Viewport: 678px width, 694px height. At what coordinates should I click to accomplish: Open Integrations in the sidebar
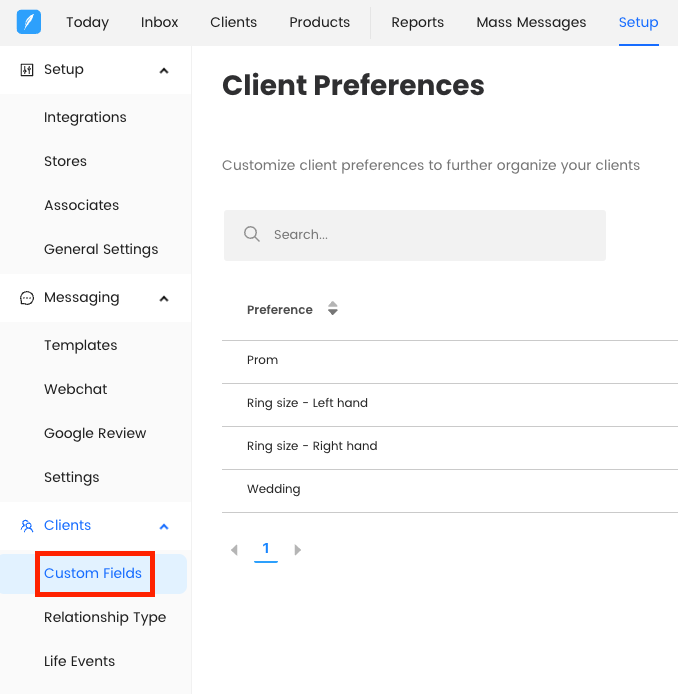point(85,117)
